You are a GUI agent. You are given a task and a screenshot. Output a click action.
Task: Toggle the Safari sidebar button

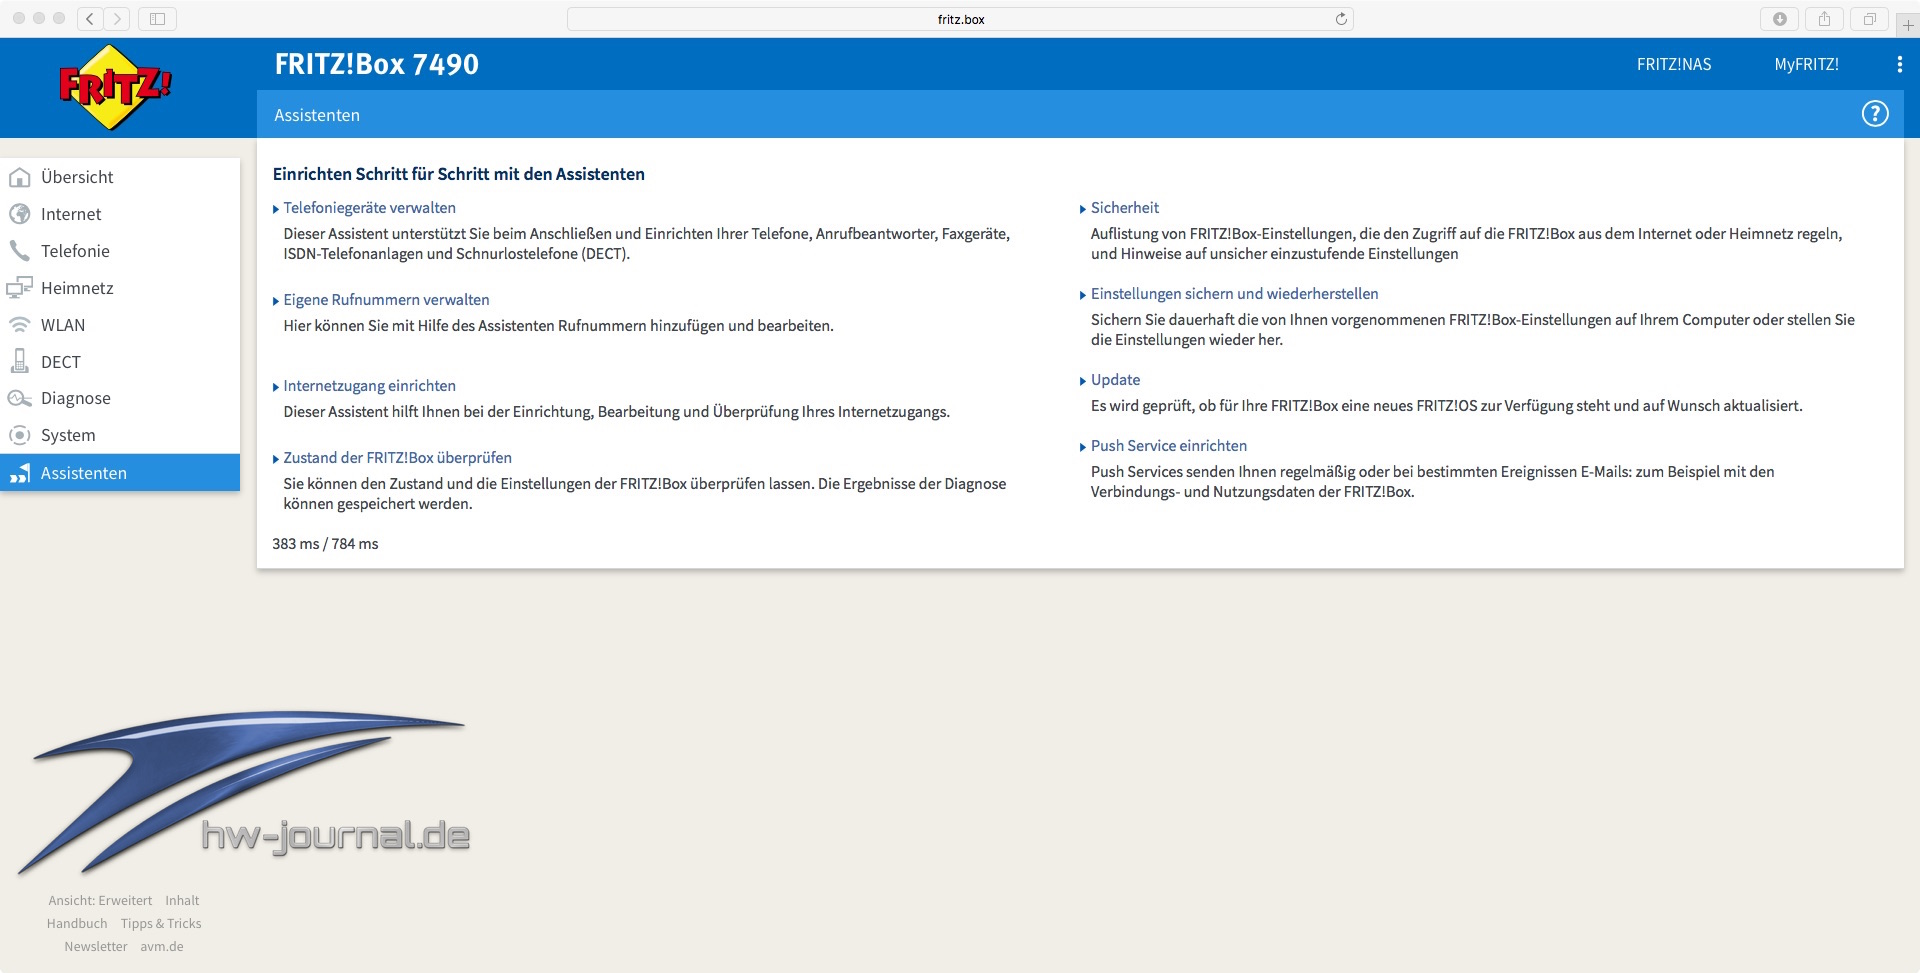pyautogui.click(x=157, y=19)
